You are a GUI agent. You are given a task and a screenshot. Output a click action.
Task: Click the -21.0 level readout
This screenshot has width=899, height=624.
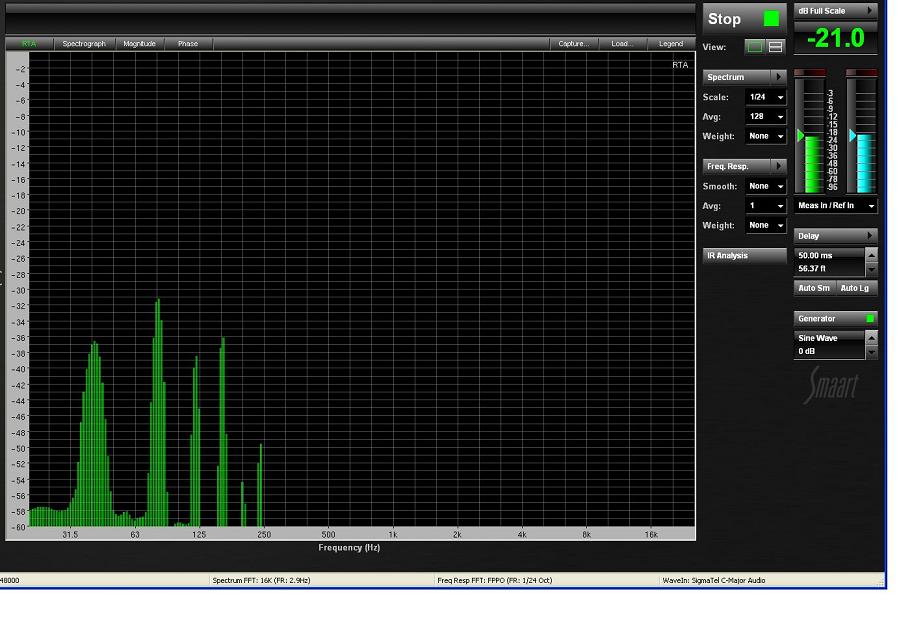tap(835, 38)
